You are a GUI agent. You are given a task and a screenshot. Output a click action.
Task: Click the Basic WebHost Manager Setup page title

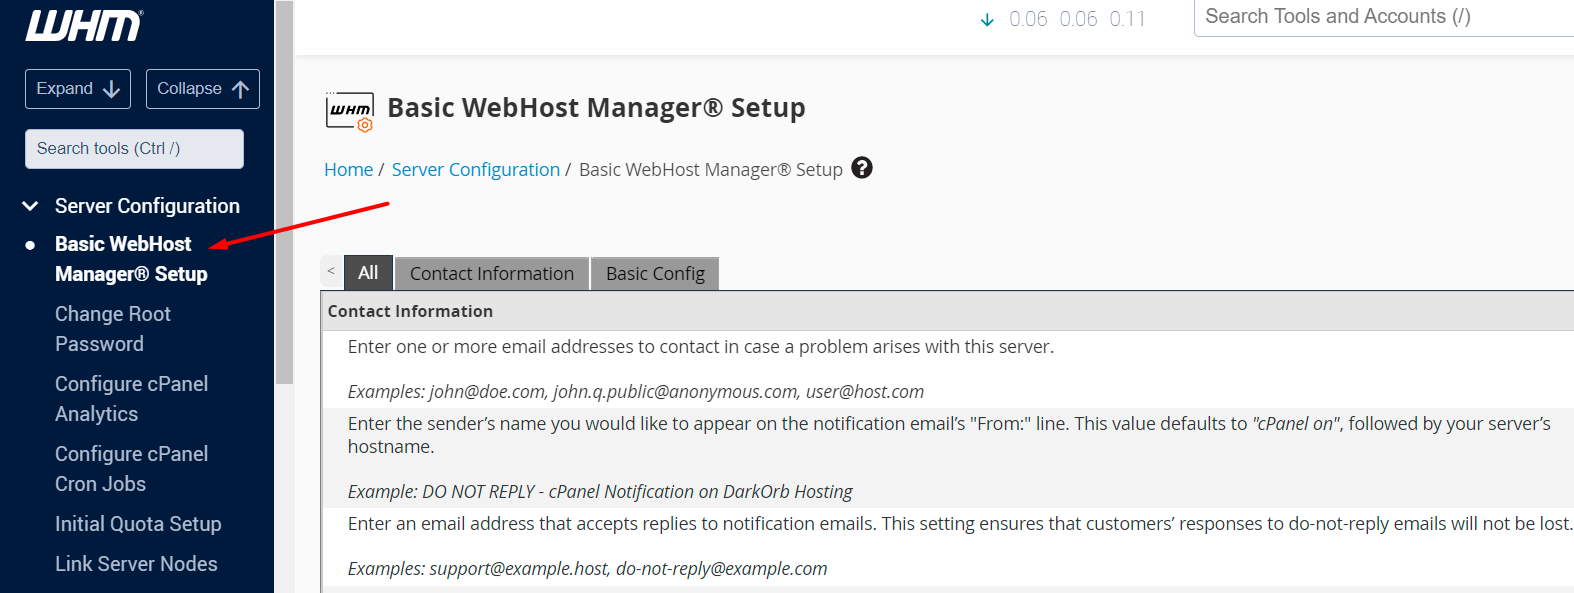tap(596, 108)
